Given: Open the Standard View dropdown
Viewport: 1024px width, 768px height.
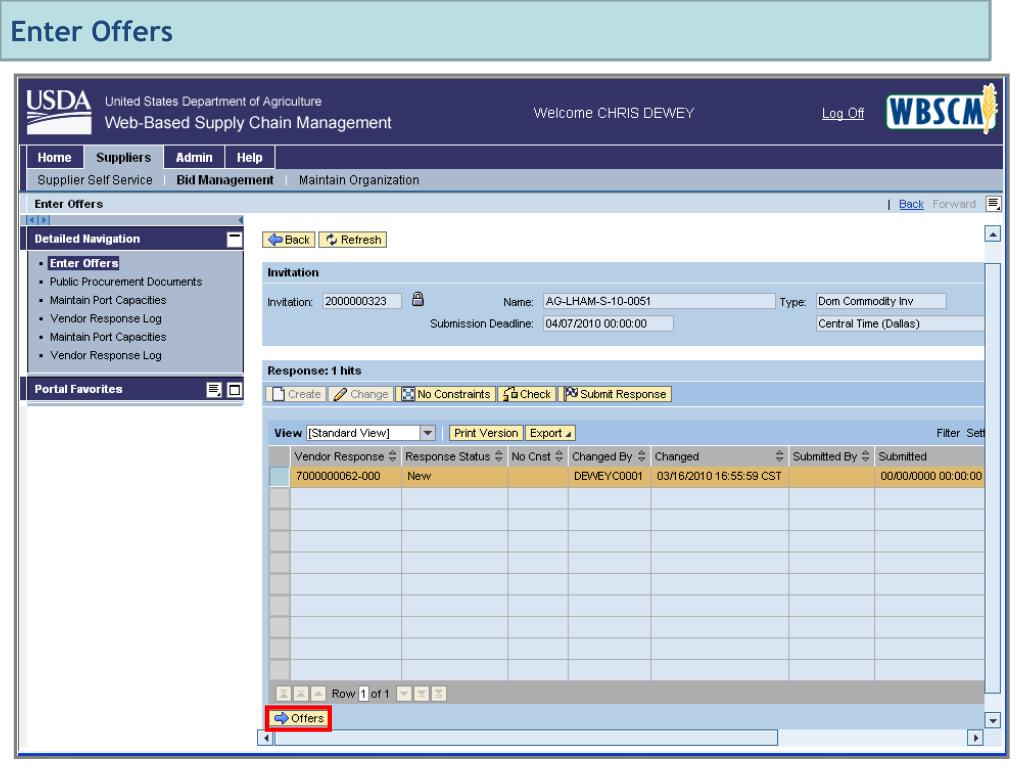Looking at the screenshot, I should pos(428,433).
